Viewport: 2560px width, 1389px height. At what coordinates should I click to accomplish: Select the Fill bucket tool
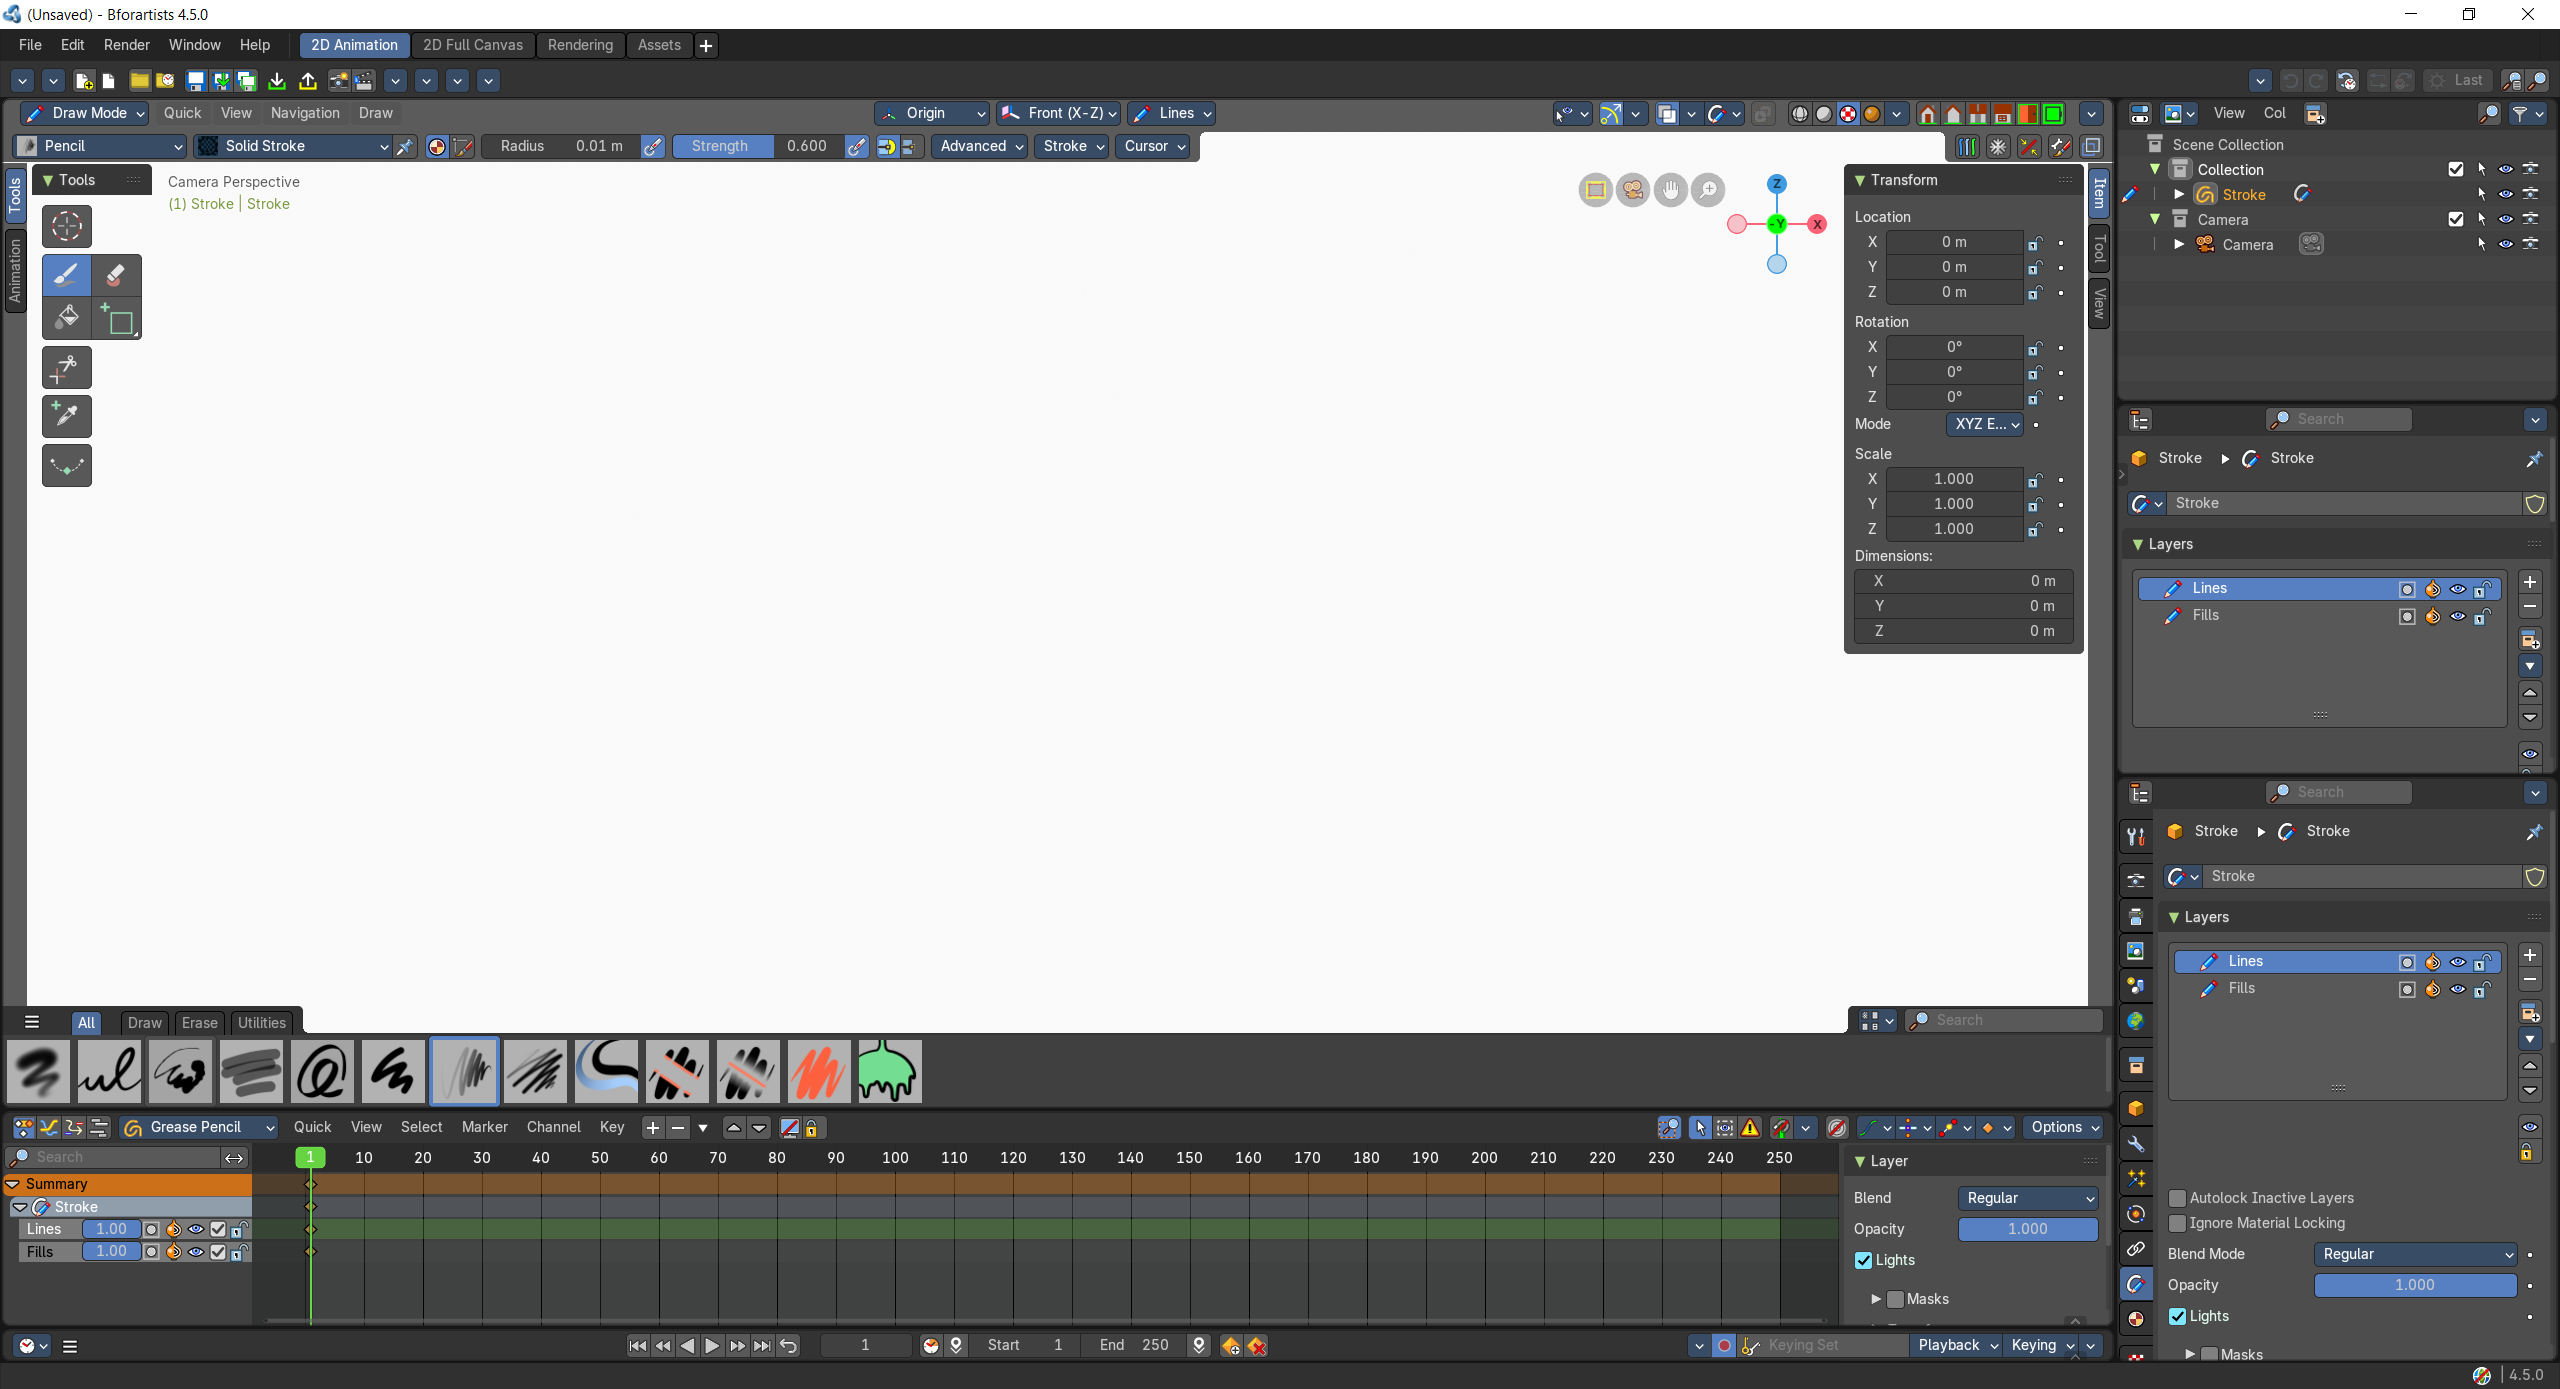[67, 318]
